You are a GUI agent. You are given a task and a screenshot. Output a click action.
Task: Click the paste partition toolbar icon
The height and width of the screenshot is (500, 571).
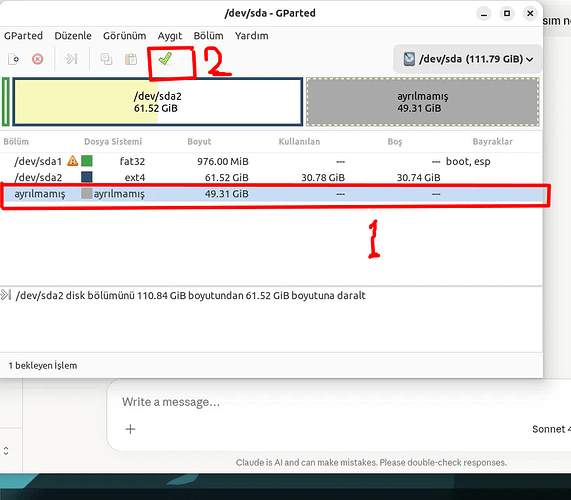pyautogui.click(x=131, y=59)
